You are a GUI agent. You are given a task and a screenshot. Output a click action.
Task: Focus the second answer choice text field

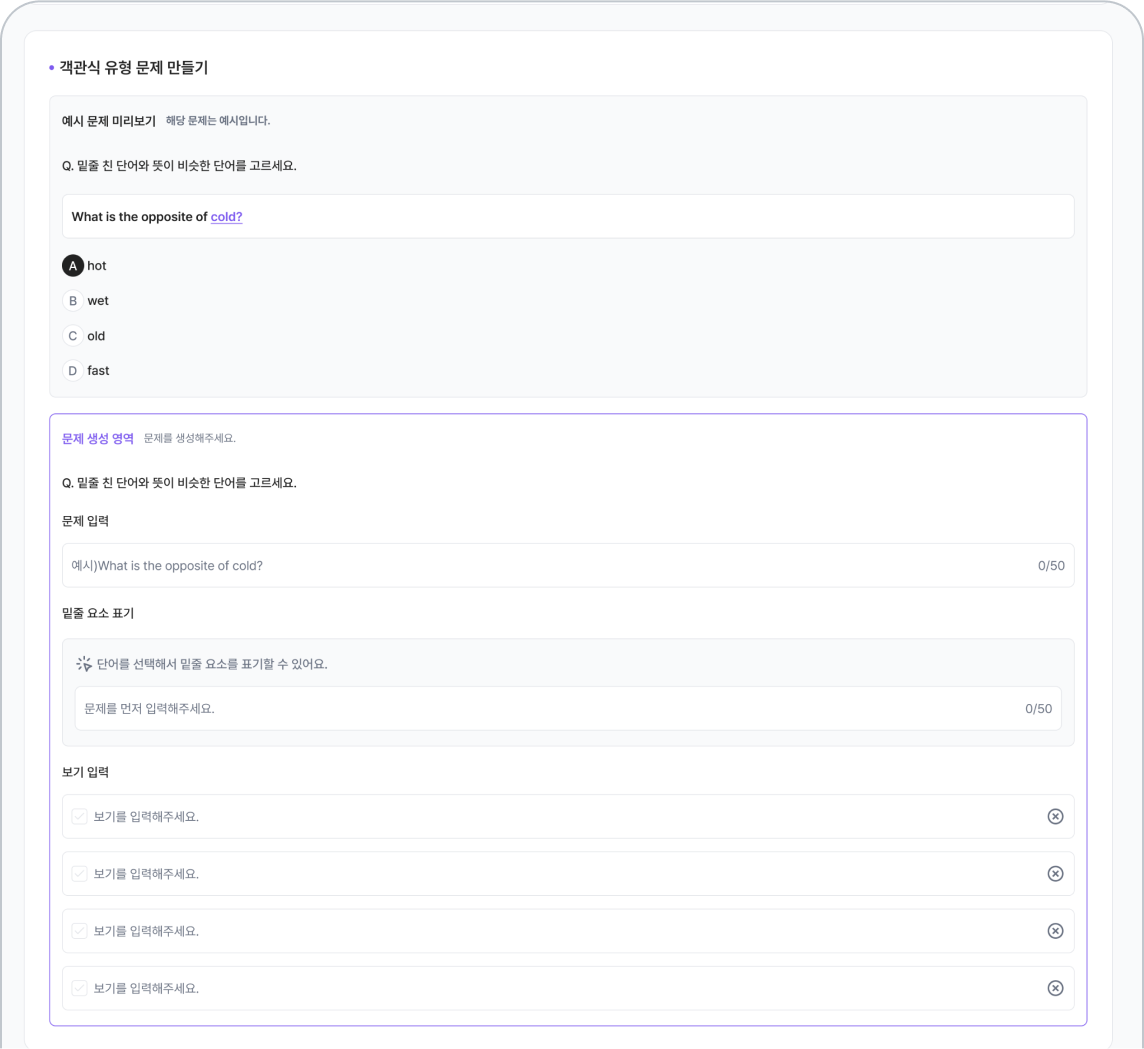560,874
